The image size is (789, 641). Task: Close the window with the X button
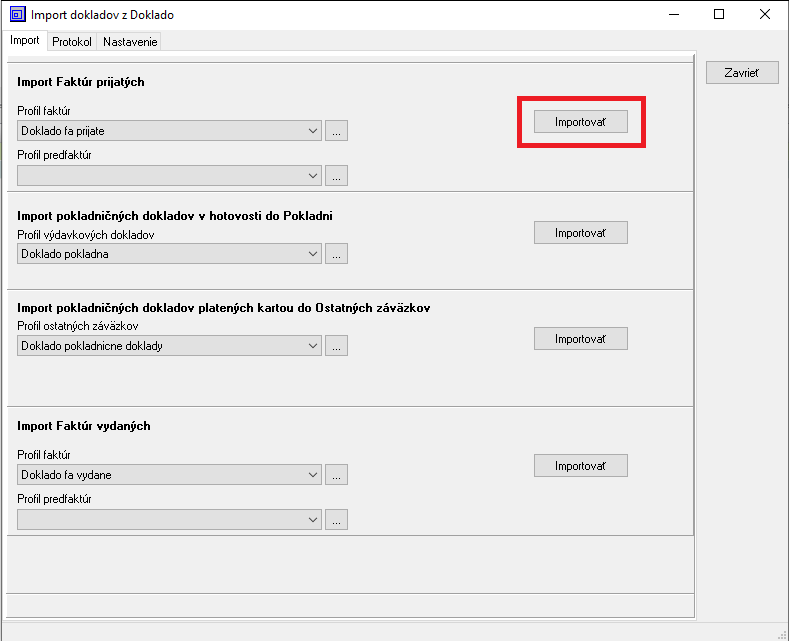[x=765, y=14]
